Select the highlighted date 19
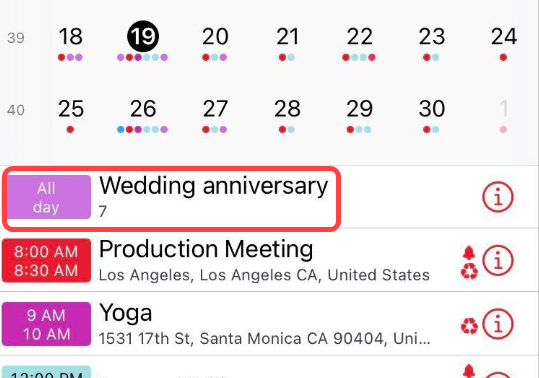Image resolution: width=539 pixels, height=378 pixels. [143, 36]
